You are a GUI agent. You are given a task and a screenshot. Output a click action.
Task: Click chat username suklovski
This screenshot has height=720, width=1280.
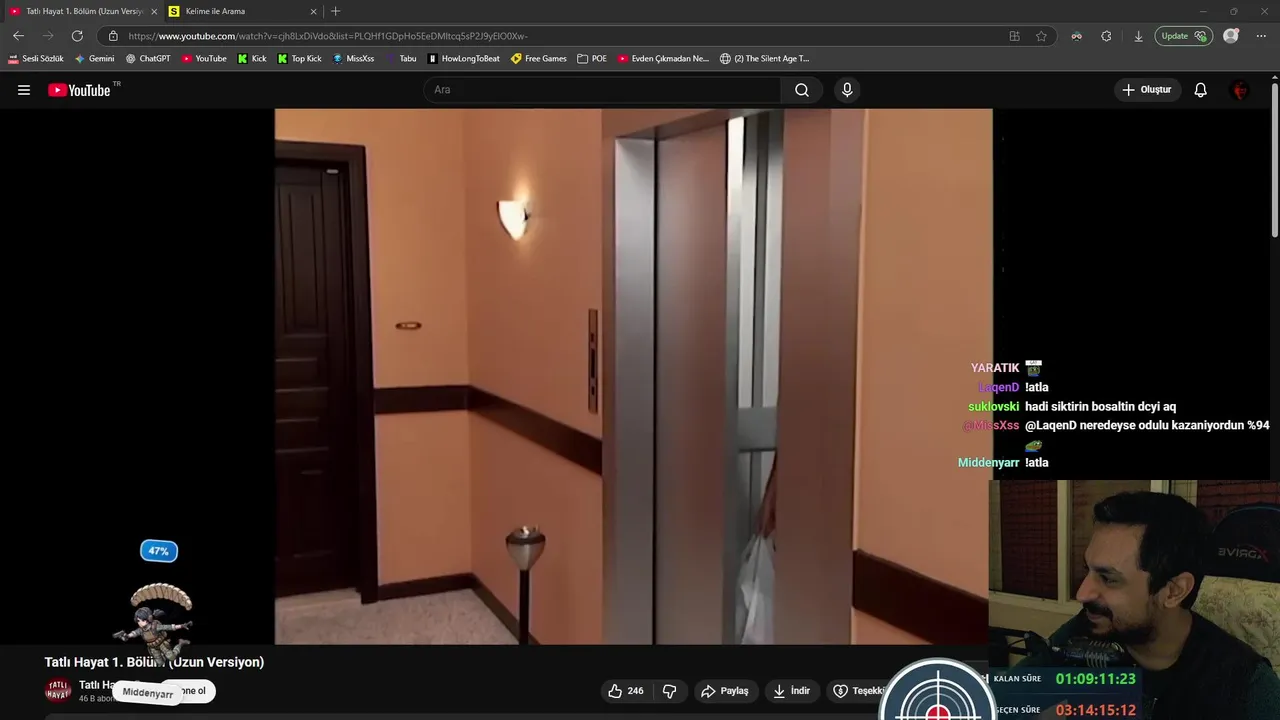(x=993, y=407)
